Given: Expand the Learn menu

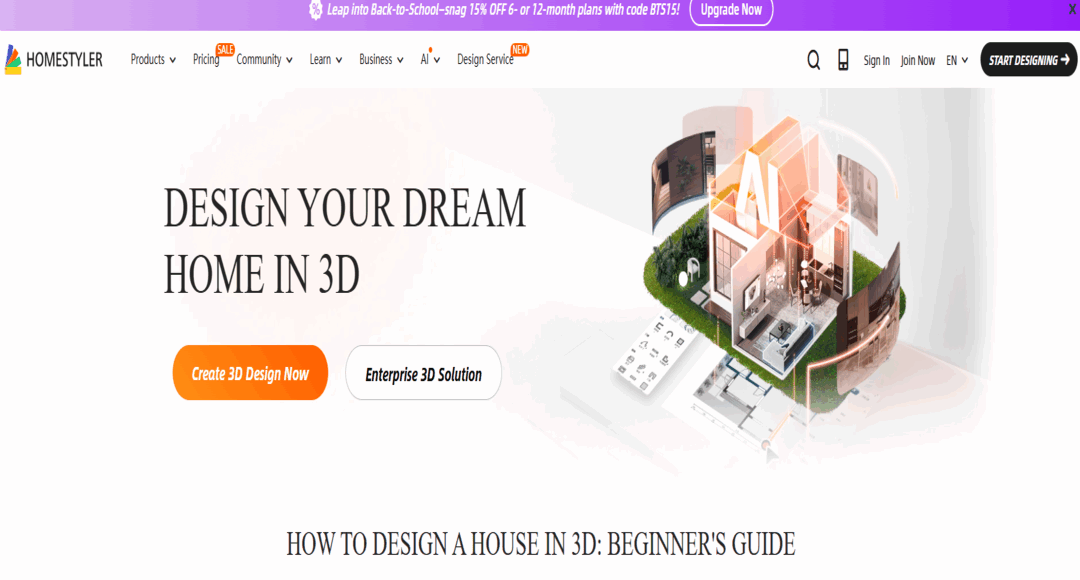Looking at the screenshot, I should (325, 60).
